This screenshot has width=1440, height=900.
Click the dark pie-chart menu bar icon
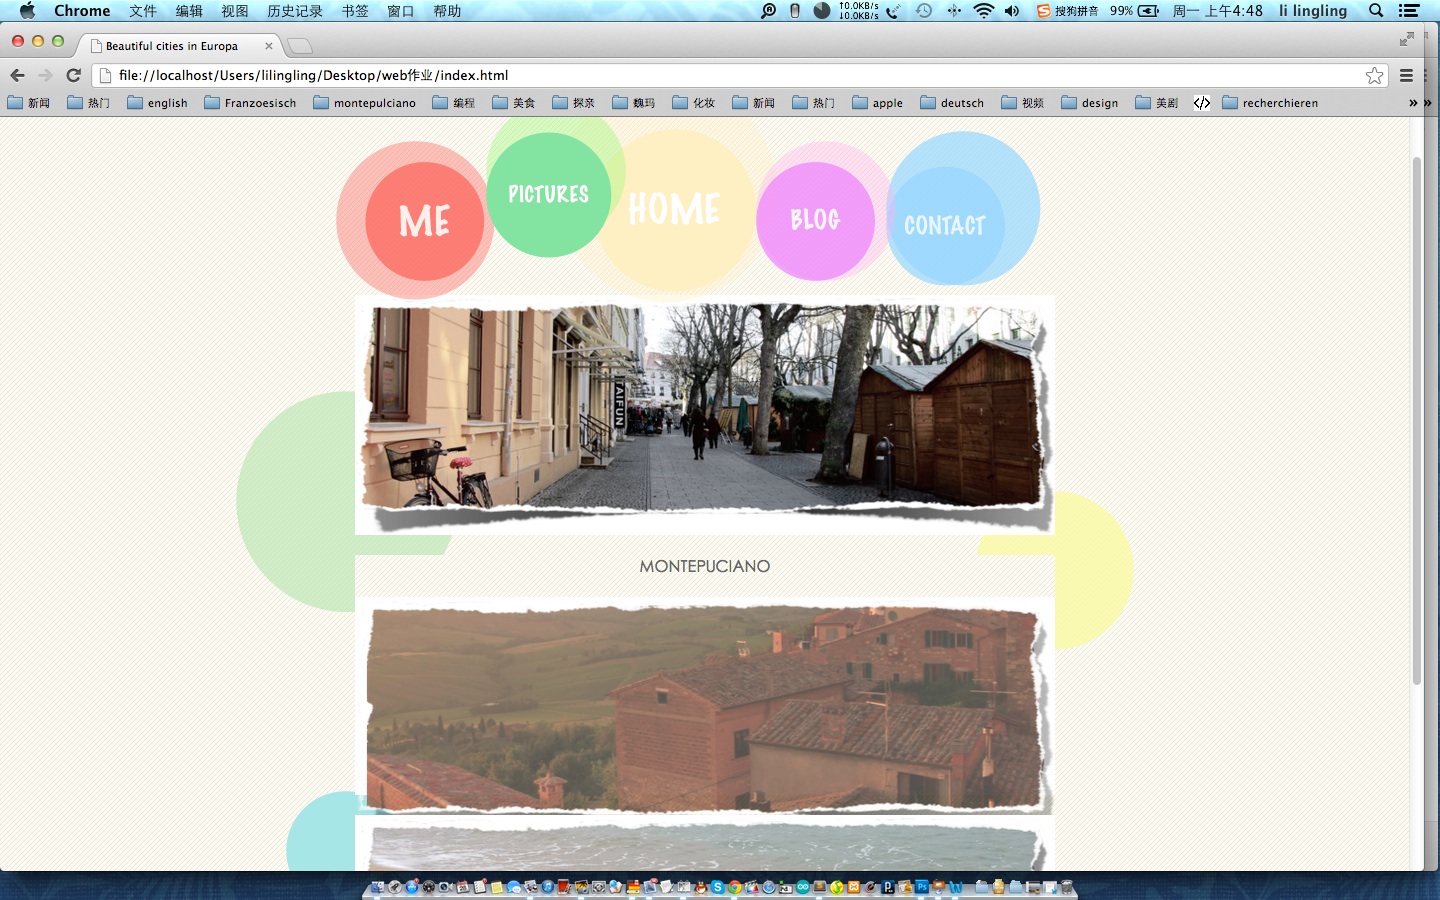[x=822, y=11]
